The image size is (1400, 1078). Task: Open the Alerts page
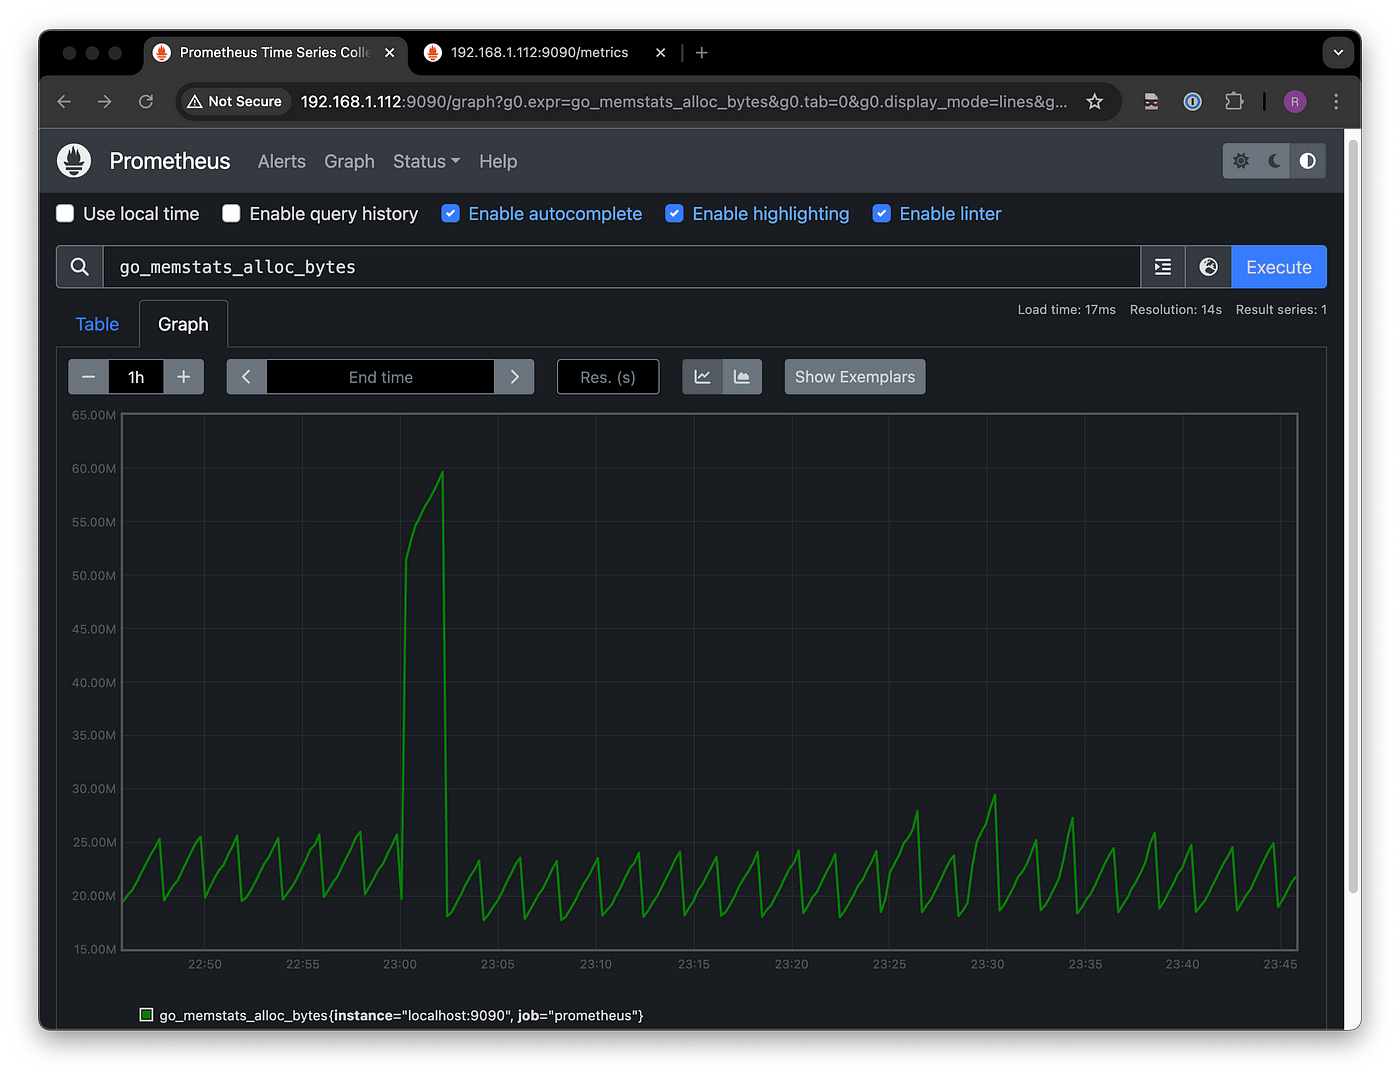pos(282,162)
